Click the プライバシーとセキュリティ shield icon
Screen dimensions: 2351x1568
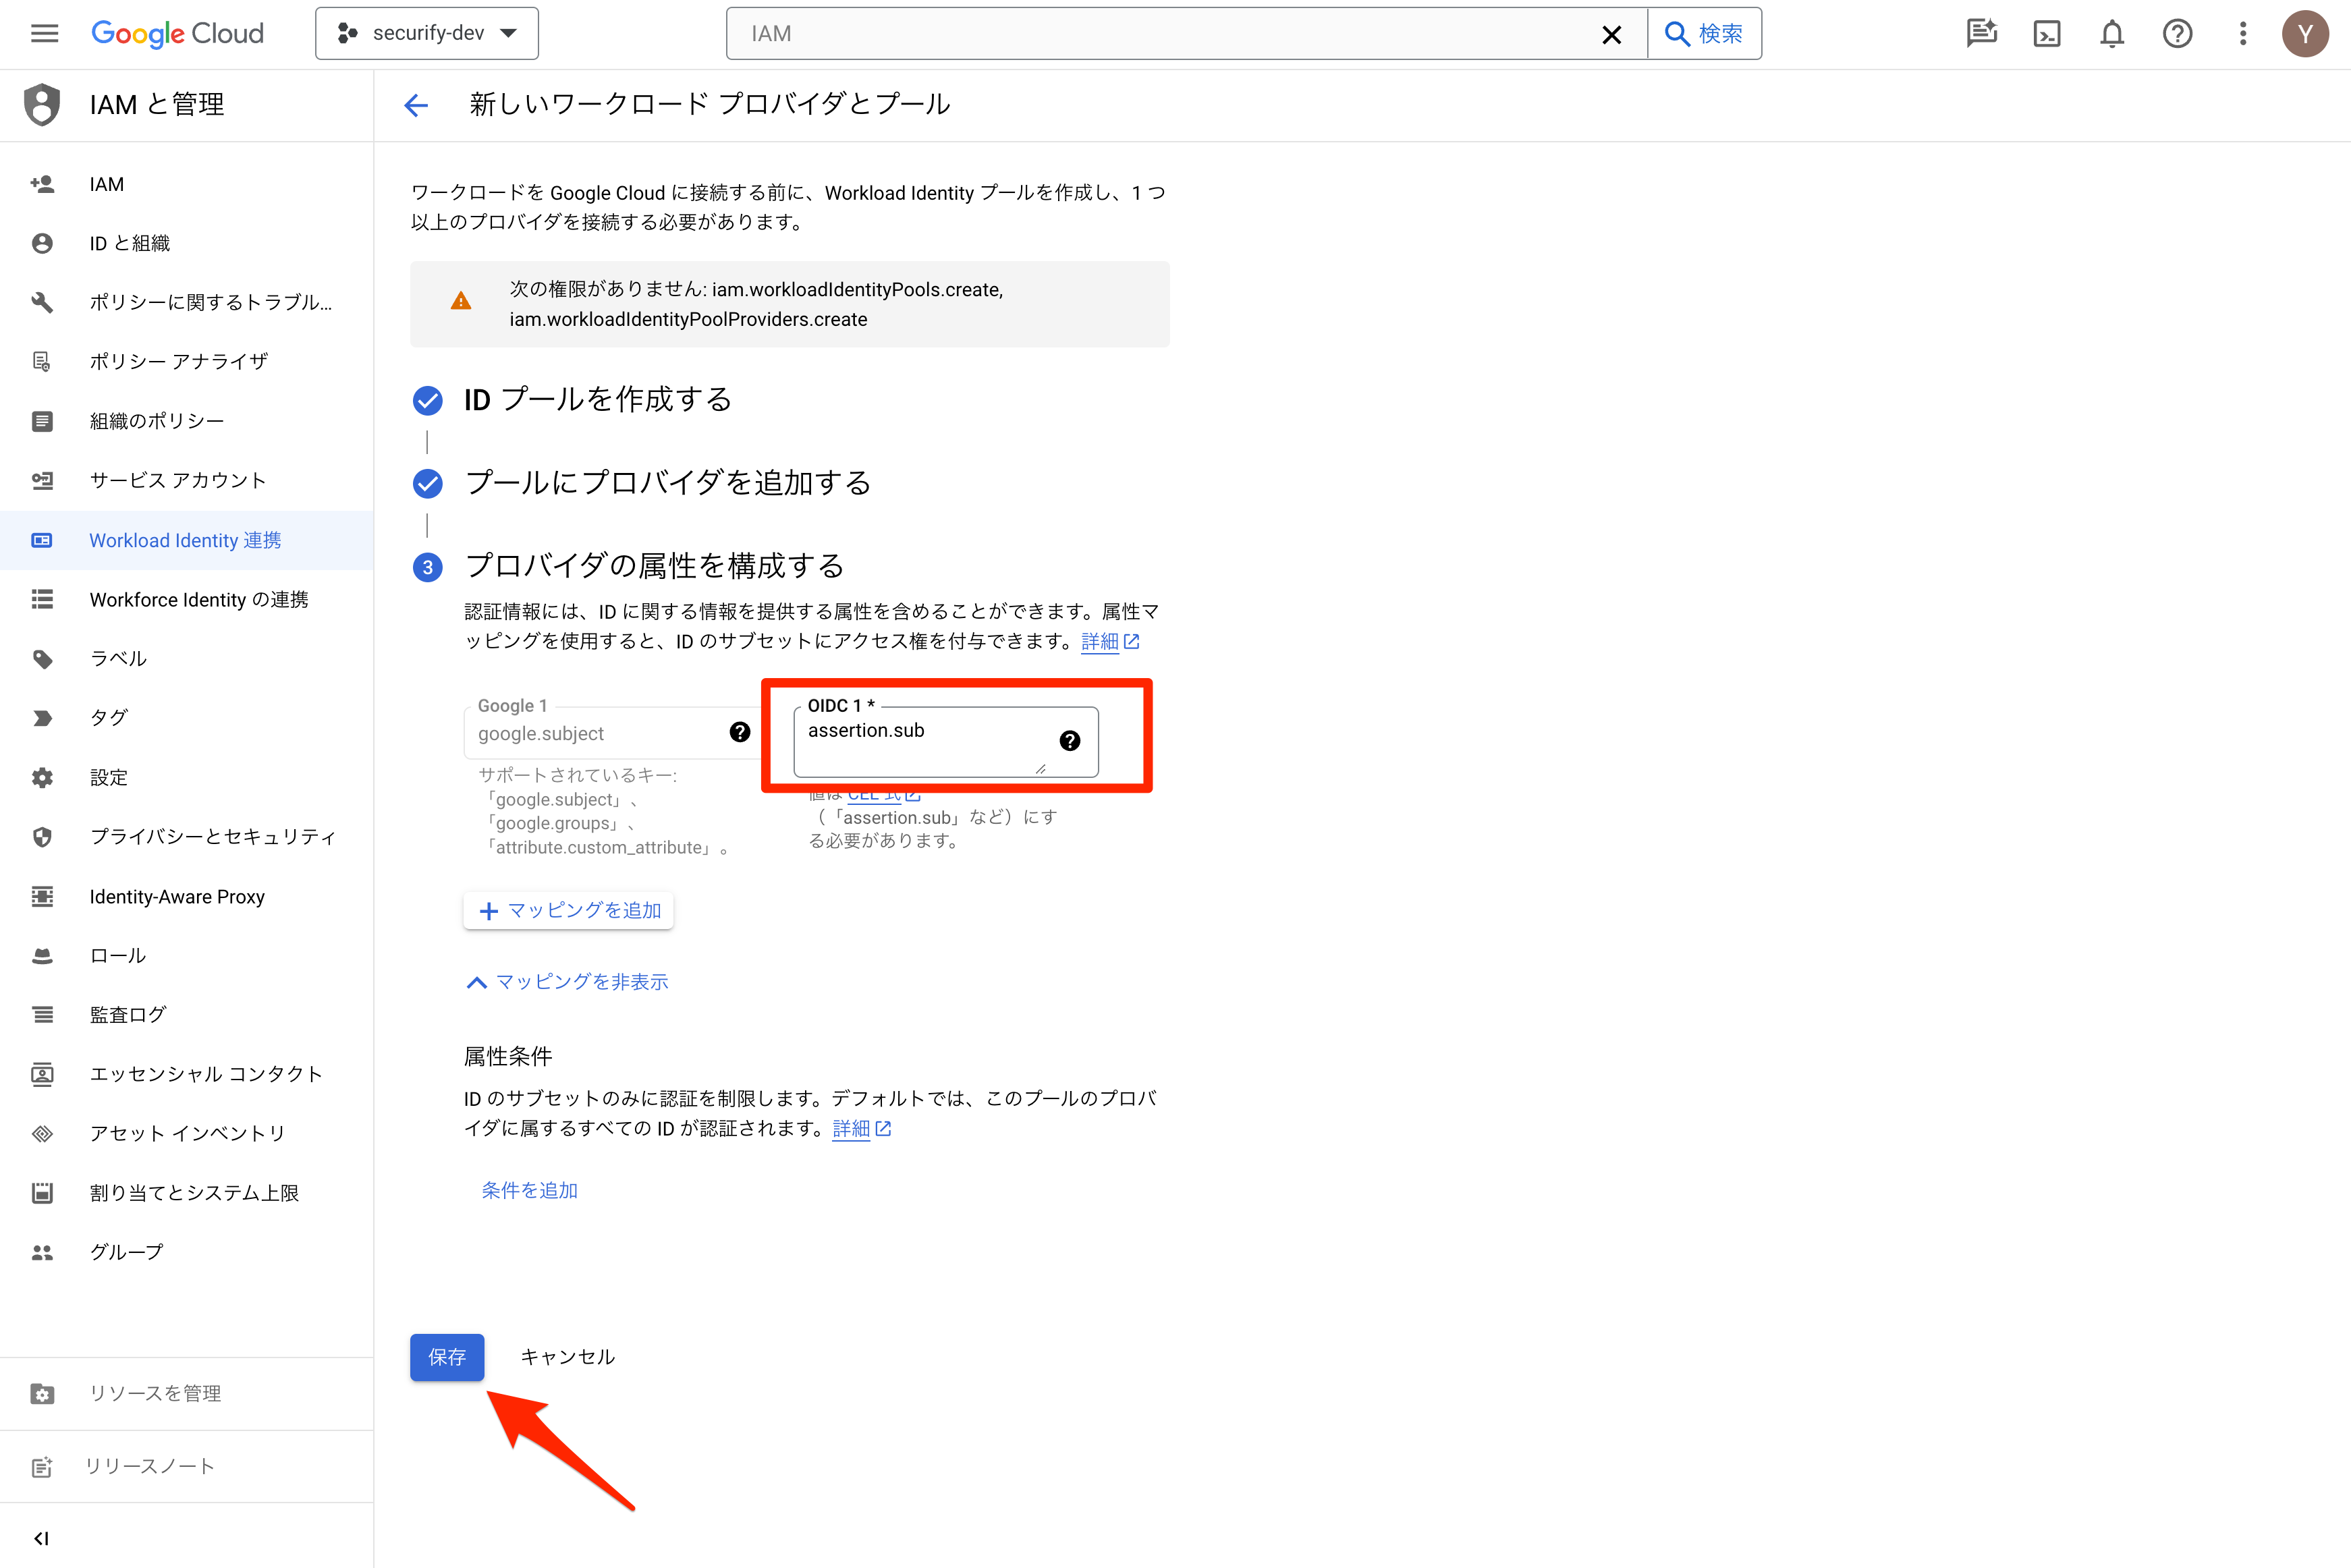(x=42, y=837)
